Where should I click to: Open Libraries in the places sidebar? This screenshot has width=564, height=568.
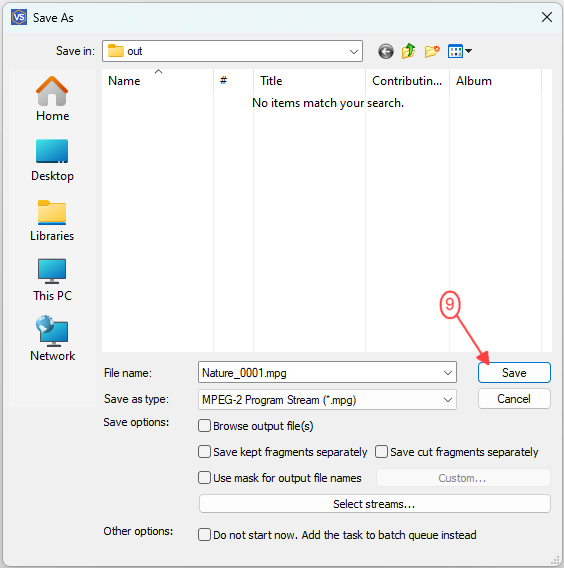coord(52,220)
